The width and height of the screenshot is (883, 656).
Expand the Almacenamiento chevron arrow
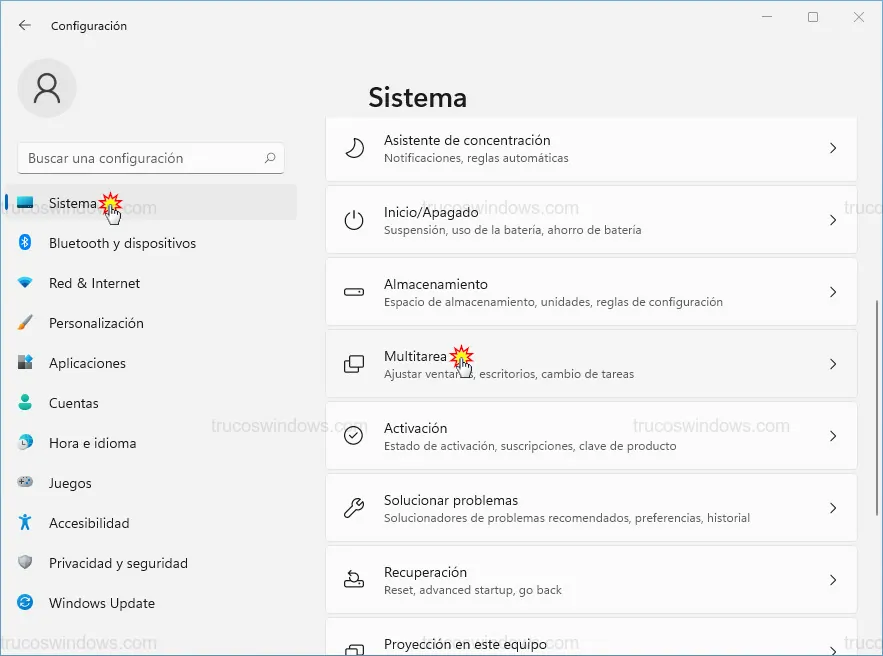point(832,292)
